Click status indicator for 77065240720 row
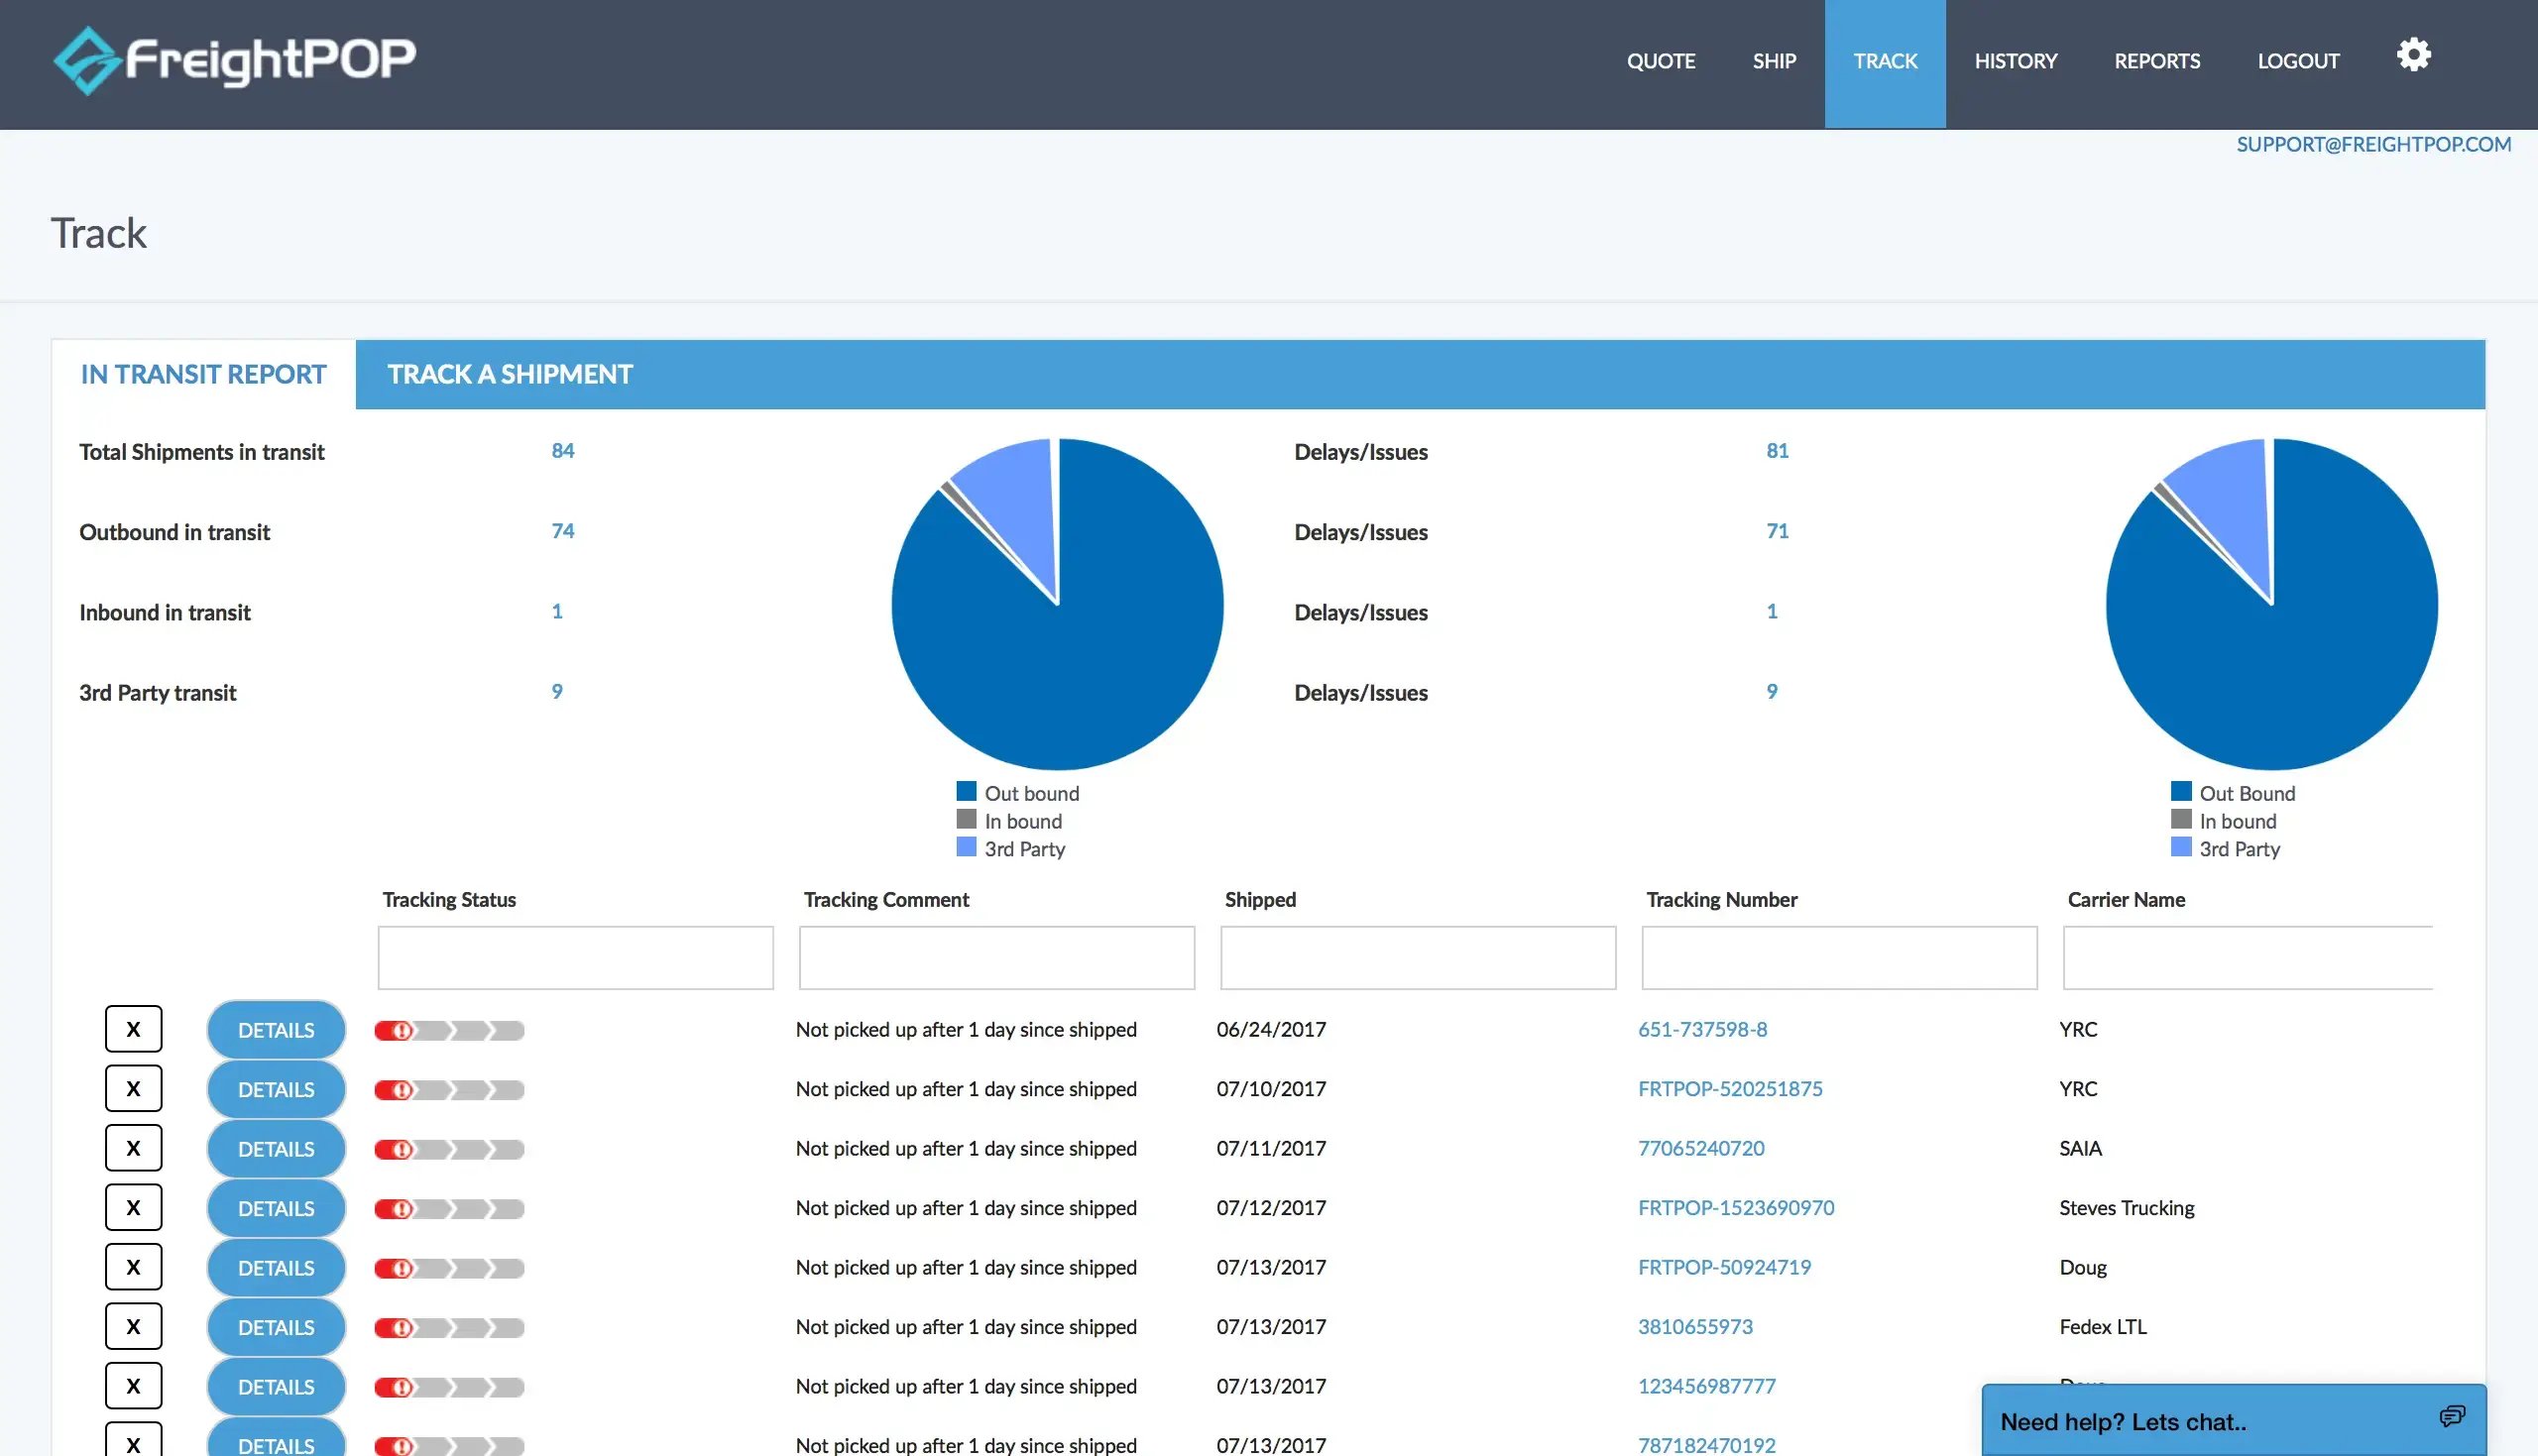Screen dimensions: 2538x1456 point(449,1149)
